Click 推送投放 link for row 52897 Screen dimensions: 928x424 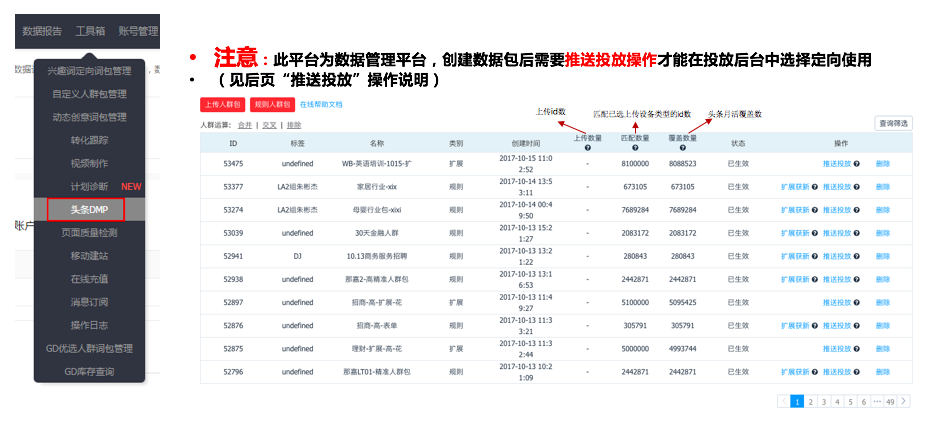point(836,303)
